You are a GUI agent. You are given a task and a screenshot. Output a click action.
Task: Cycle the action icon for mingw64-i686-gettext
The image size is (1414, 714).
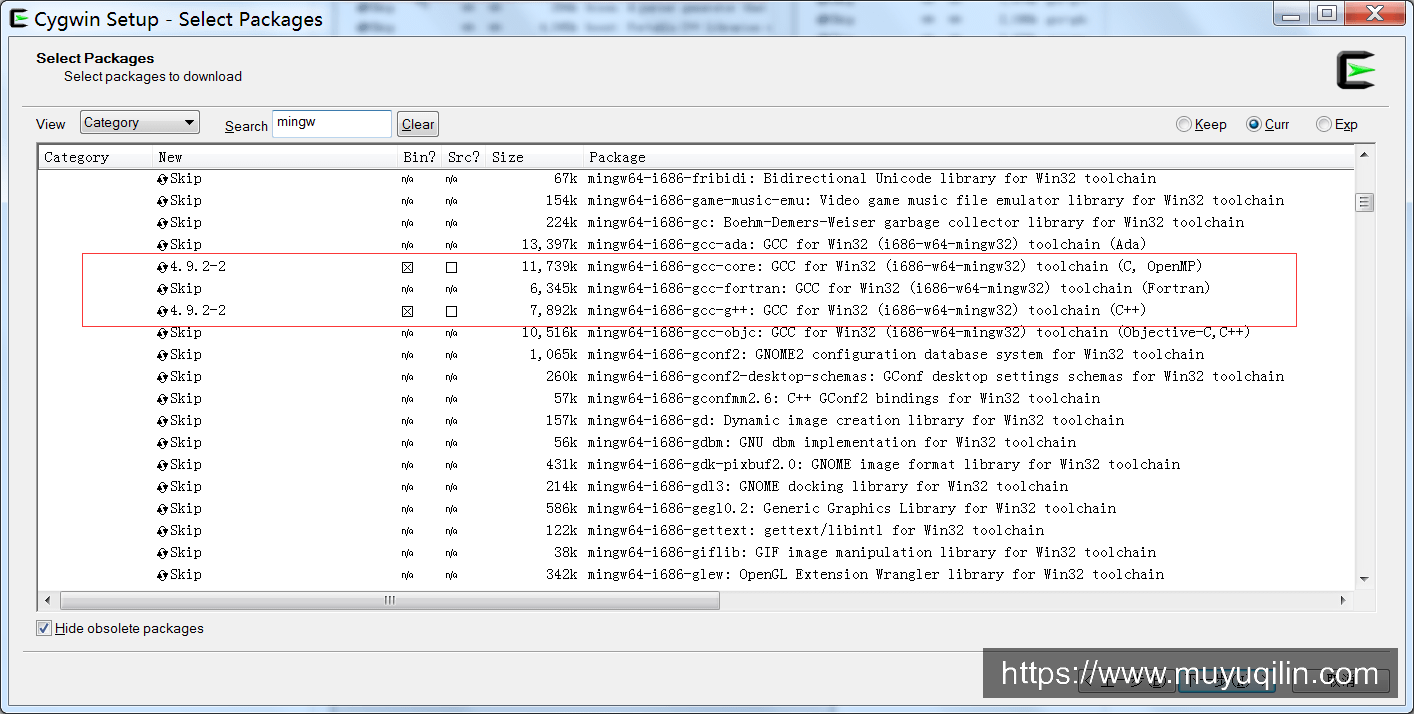[162, 531]
